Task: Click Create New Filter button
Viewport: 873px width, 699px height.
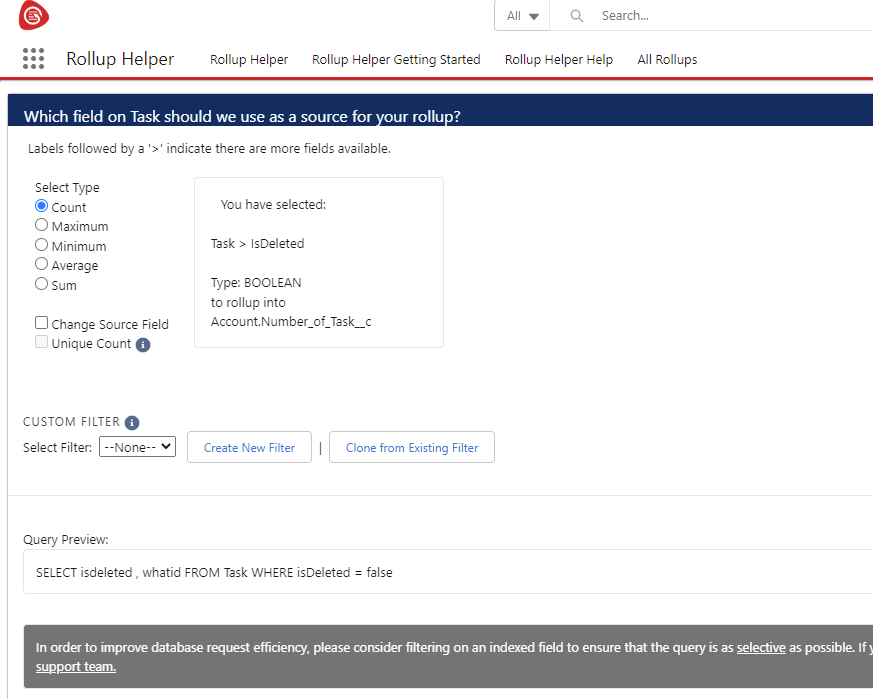Action: (x=249, y=447)
